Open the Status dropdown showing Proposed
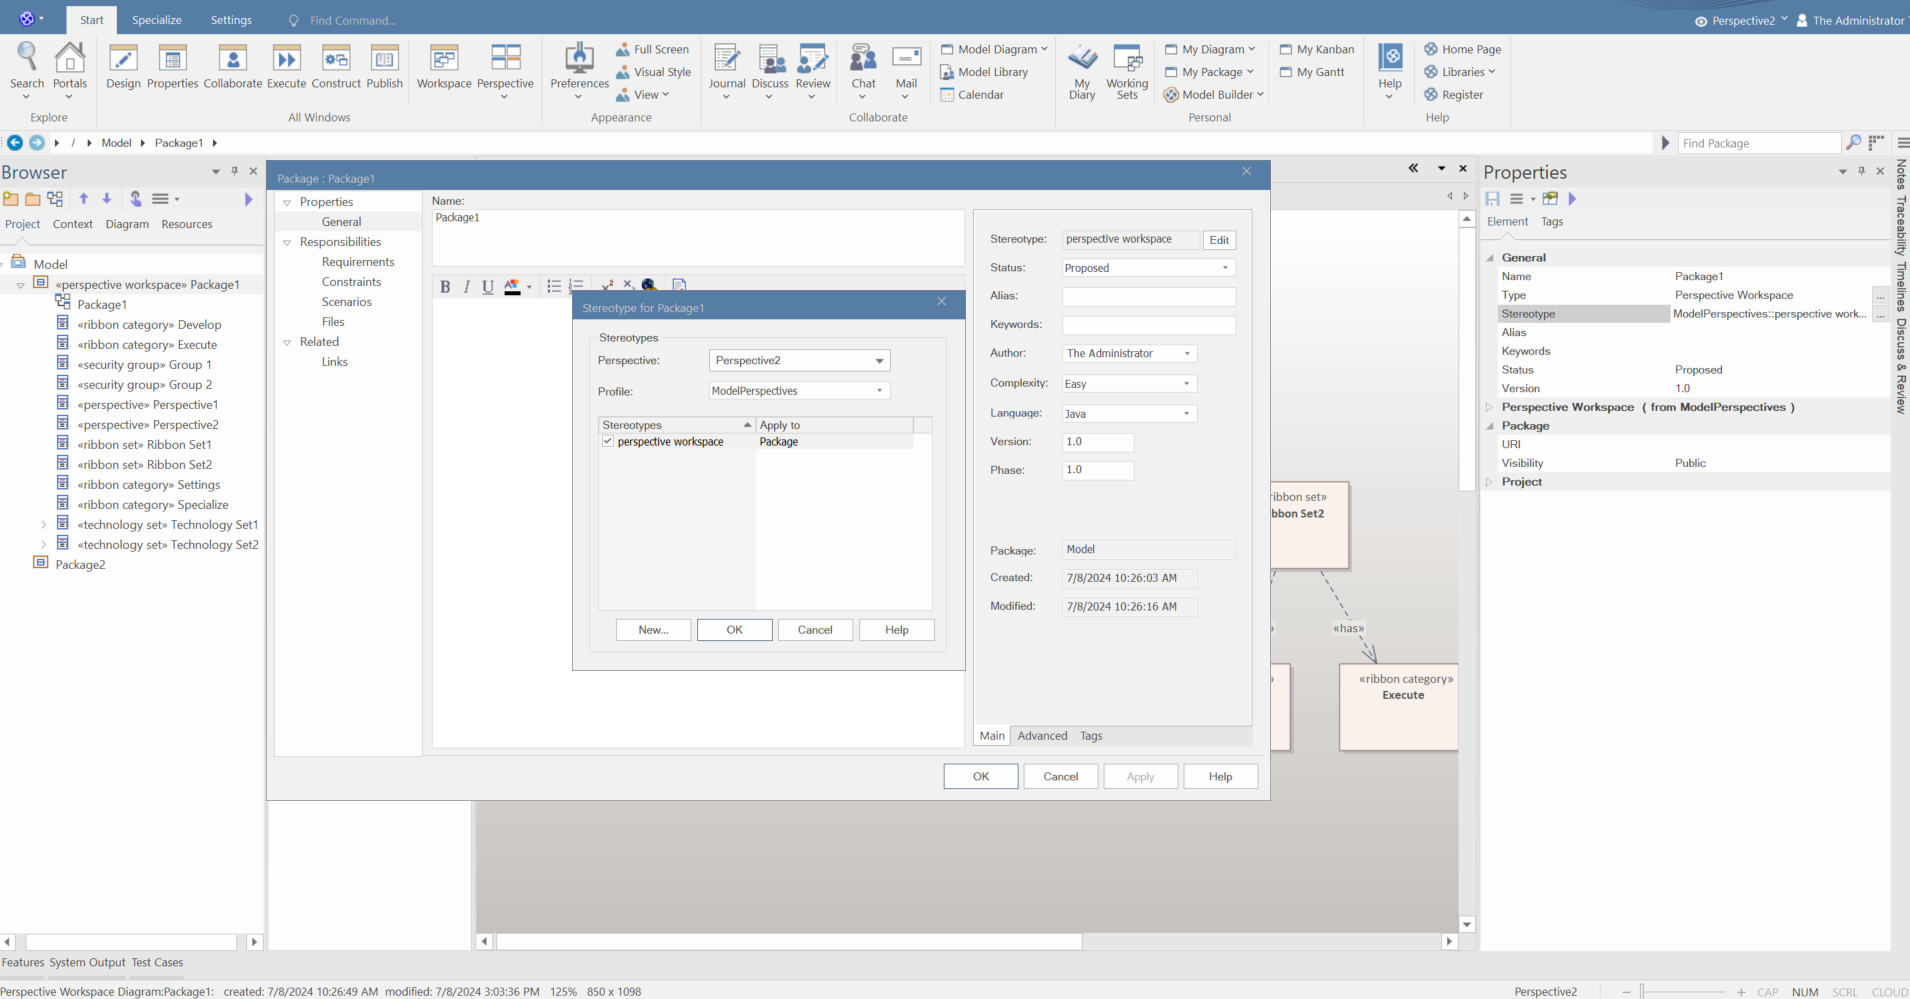 pyautogui.click(x=1148, y=268)
